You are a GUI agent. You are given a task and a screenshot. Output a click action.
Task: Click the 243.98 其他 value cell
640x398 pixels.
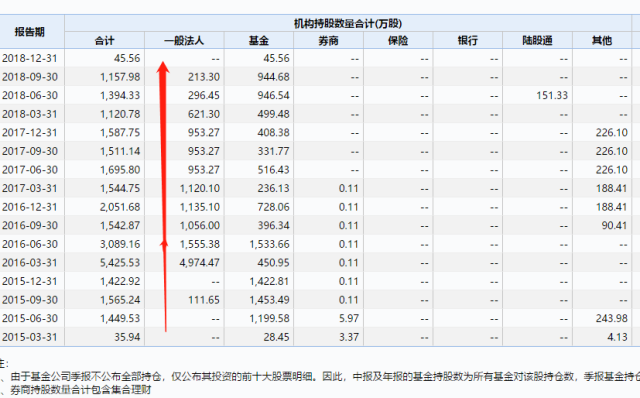click(611, 318)
